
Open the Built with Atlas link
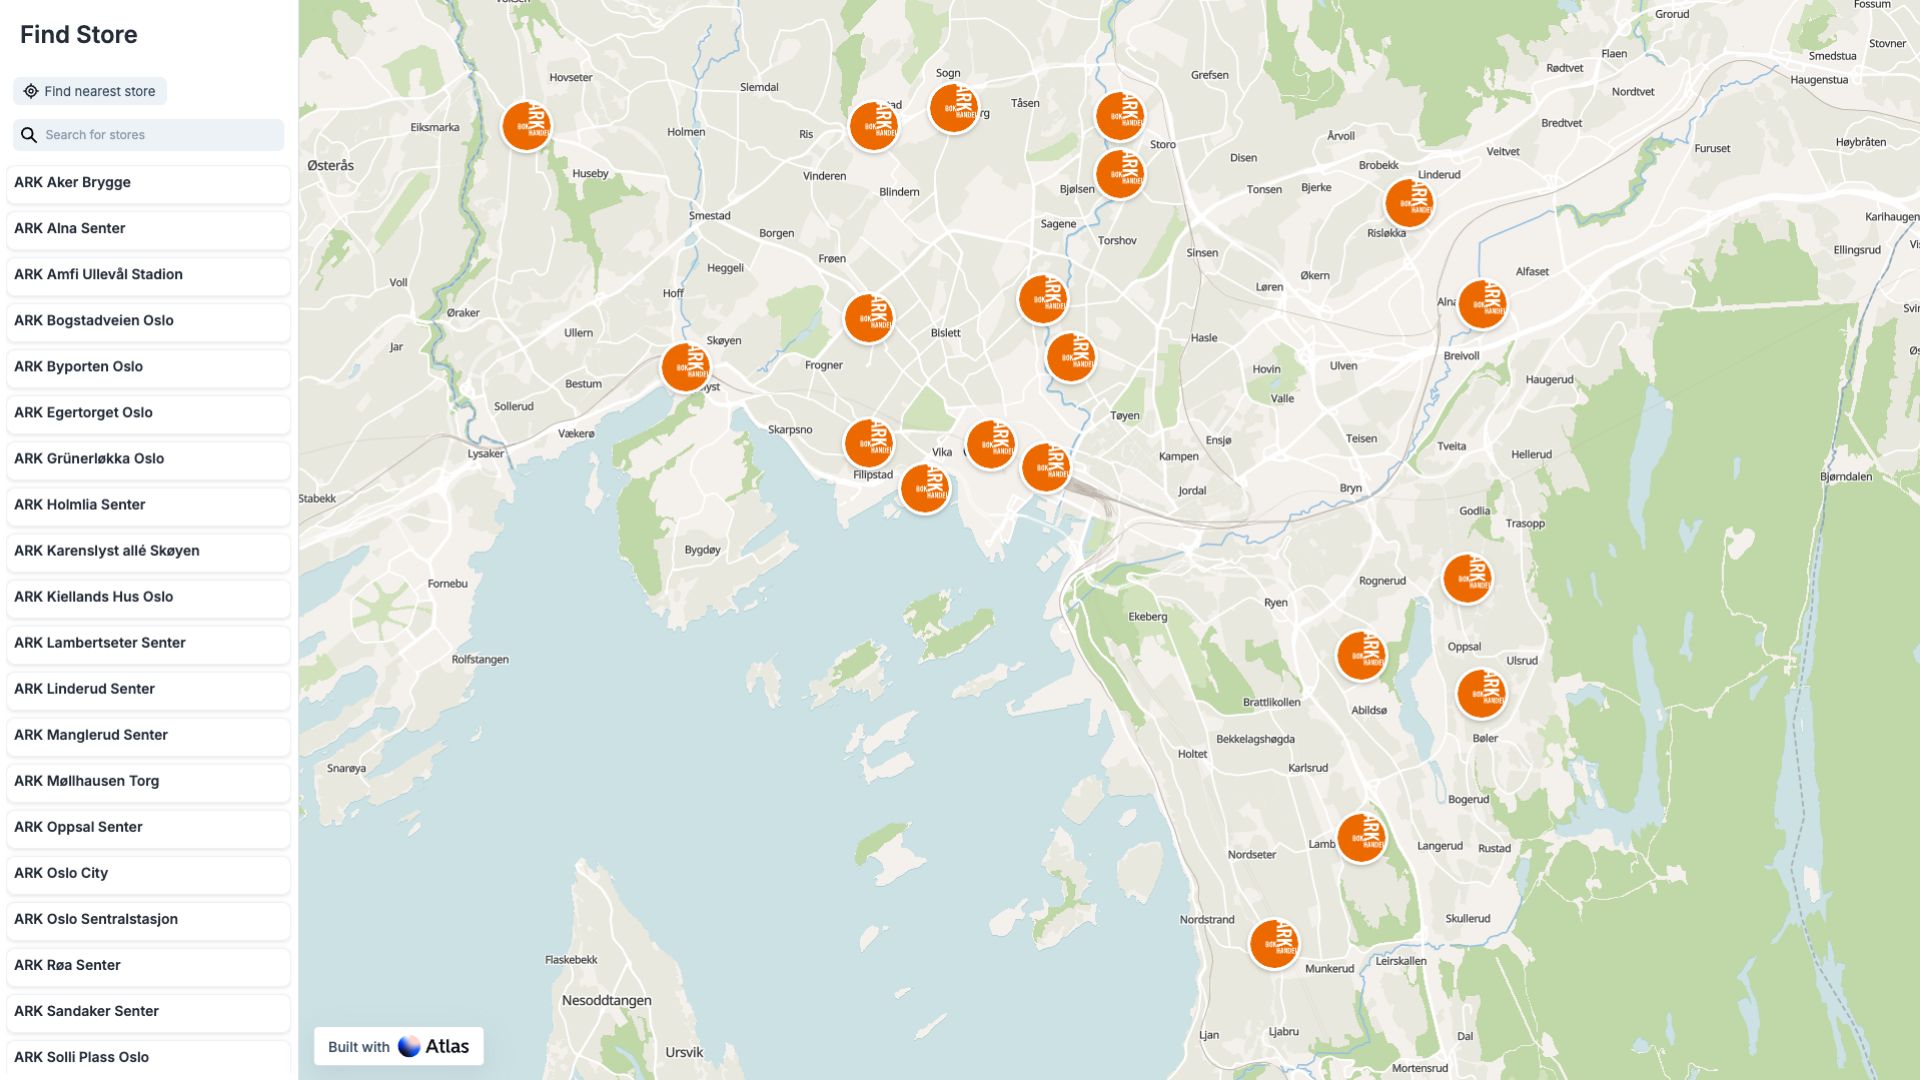click(398, 1046)
